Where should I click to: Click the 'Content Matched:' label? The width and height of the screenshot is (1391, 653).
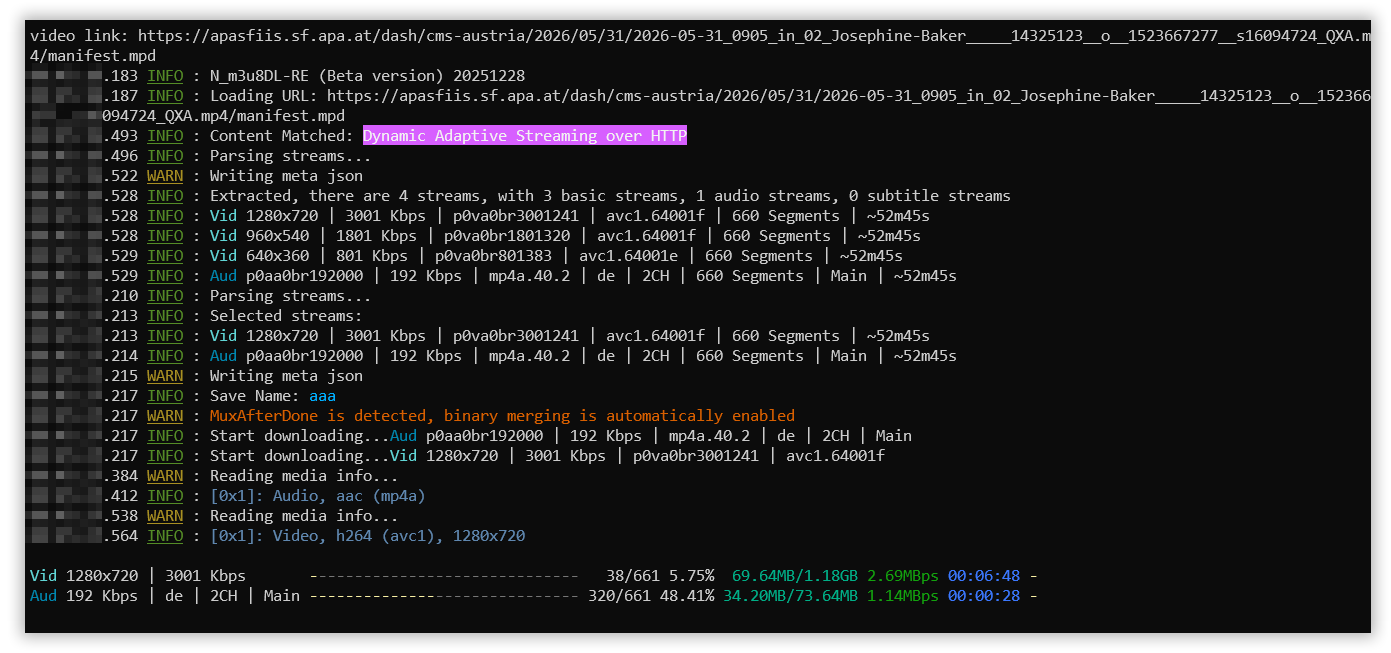[281, 136]
